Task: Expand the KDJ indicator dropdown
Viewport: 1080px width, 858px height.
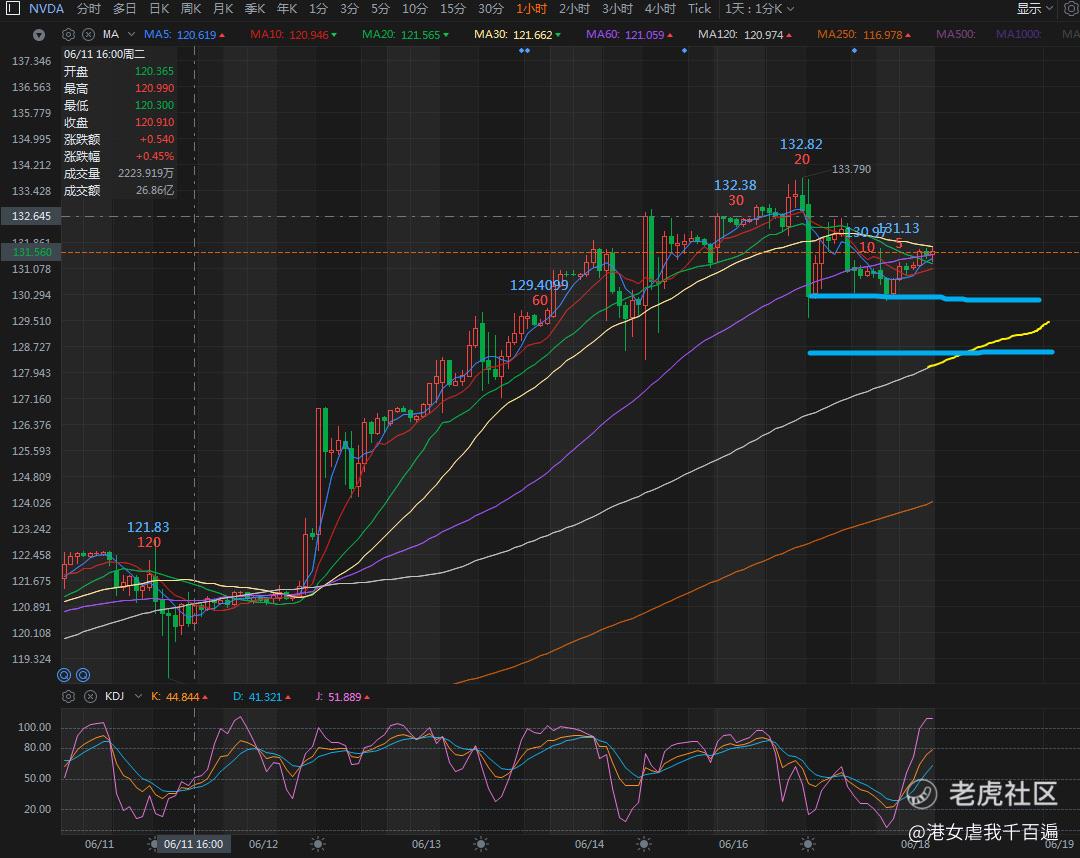Action: click(138, 696)
